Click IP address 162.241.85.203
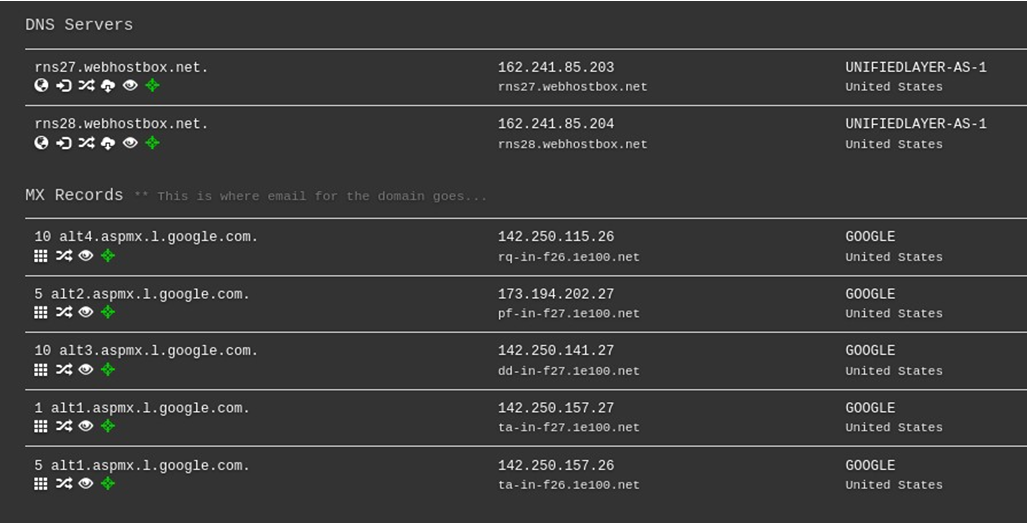 coord(556,67)
